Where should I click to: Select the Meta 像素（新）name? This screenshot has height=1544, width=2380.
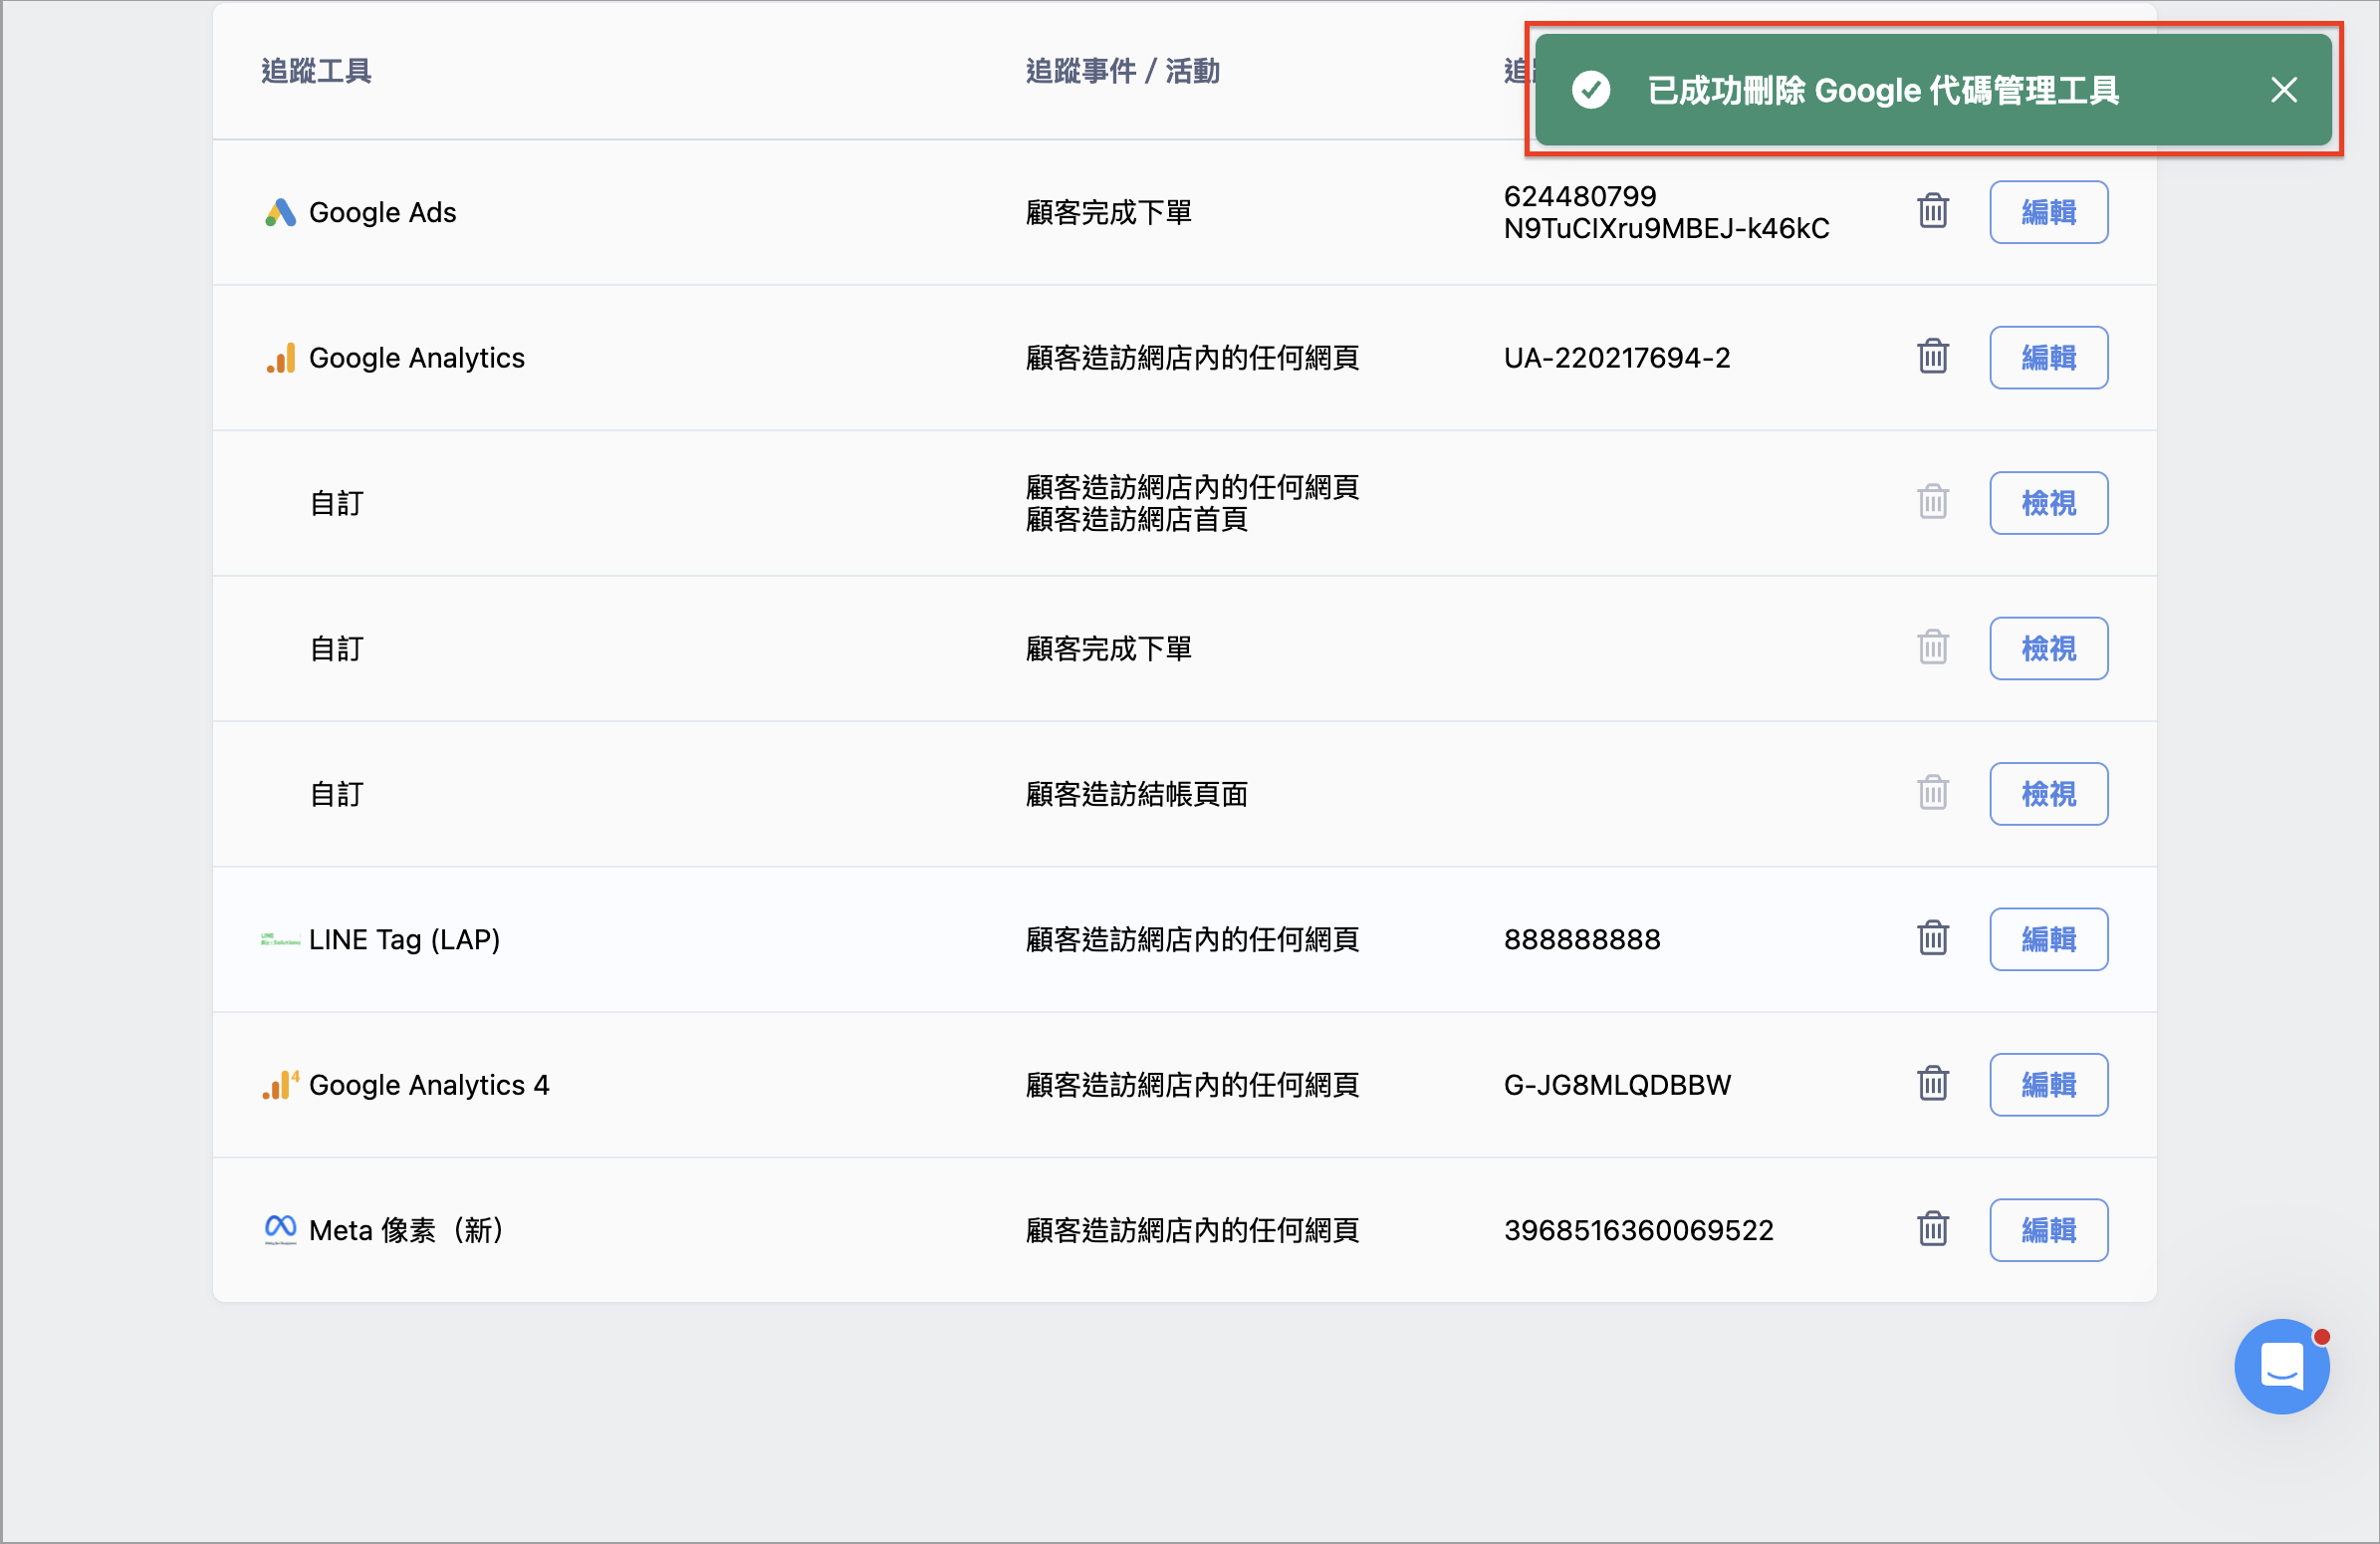[406, 1230]
